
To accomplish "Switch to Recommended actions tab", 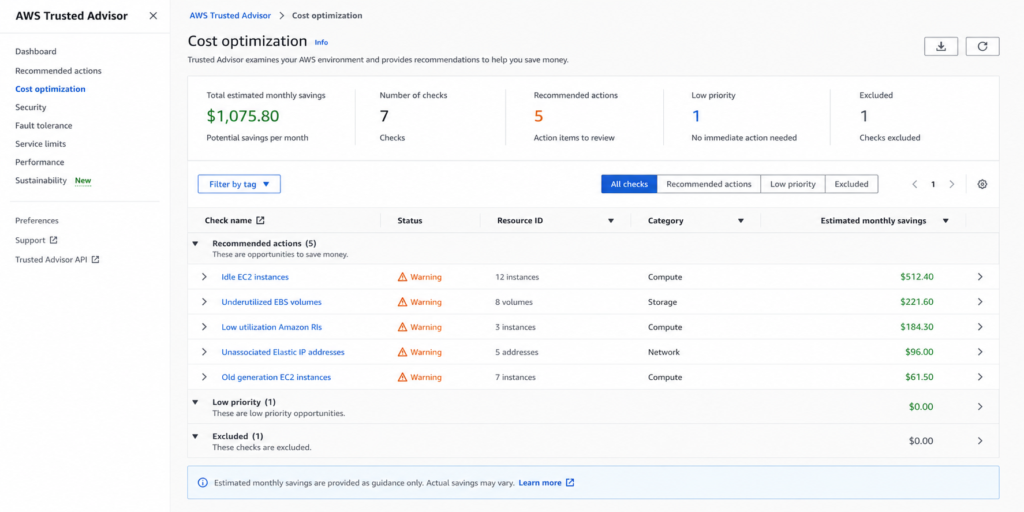I will pos(709,184).
